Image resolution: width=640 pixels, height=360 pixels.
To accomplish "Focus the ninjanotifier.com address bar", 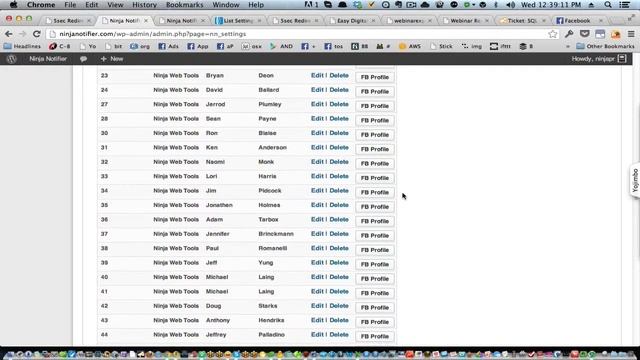I will pos(302,34).
